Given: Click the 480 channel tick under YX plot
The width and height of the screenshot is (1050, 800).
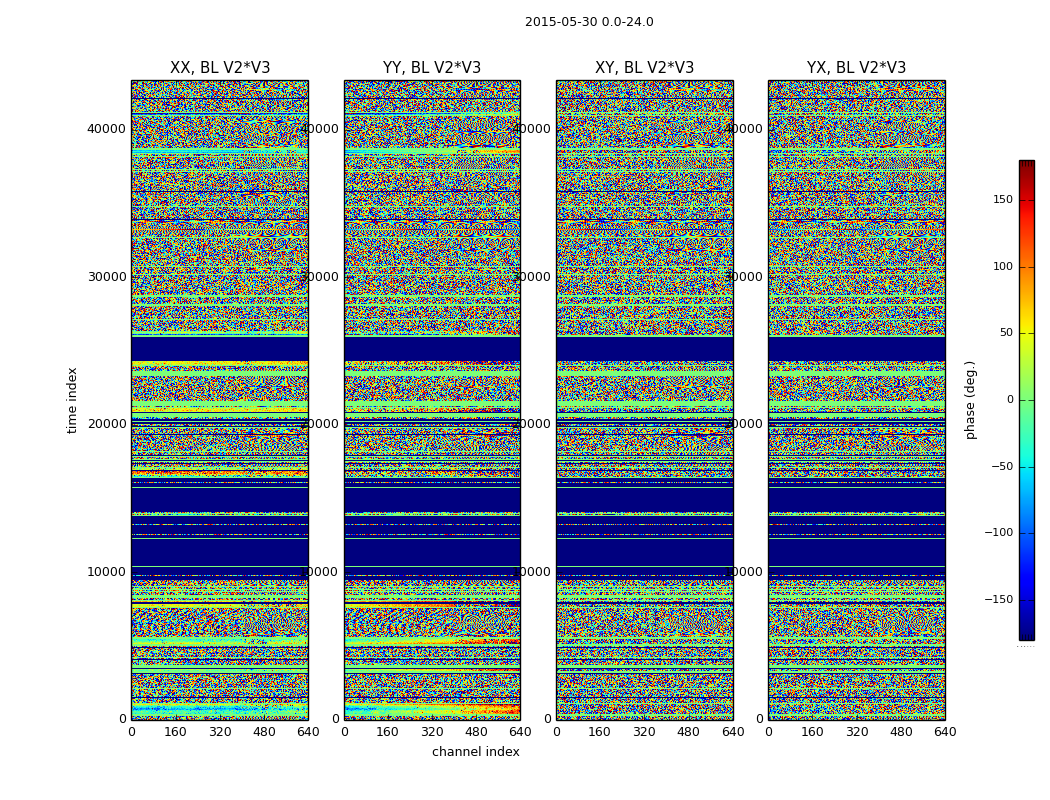Looking at the screenshot, I should pos(901,732).
